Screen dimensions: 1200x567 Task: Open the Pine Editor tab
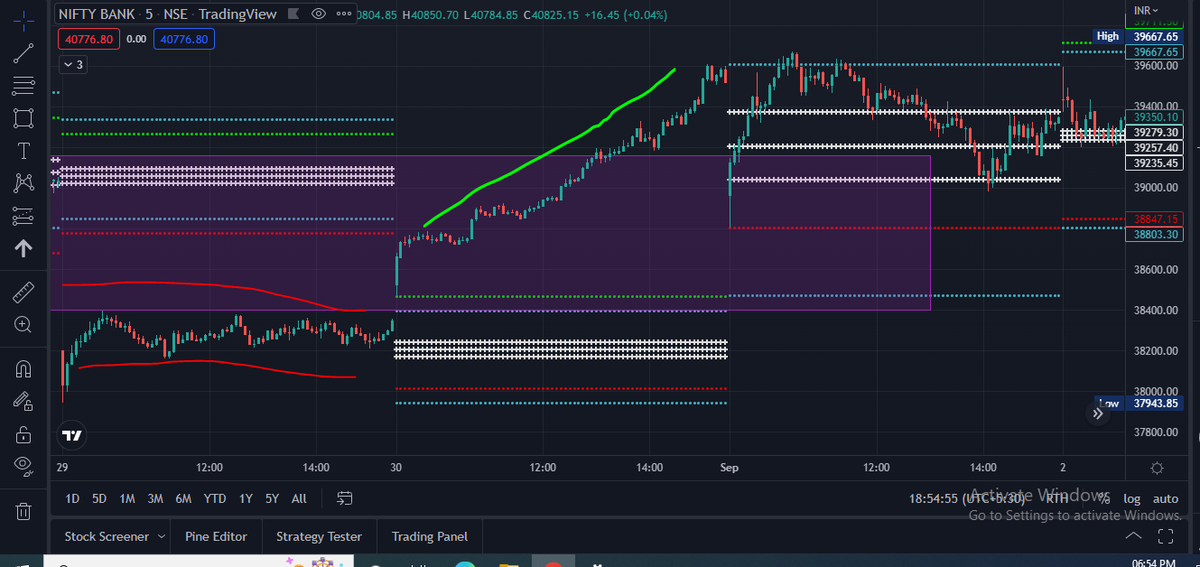(216, 536)
